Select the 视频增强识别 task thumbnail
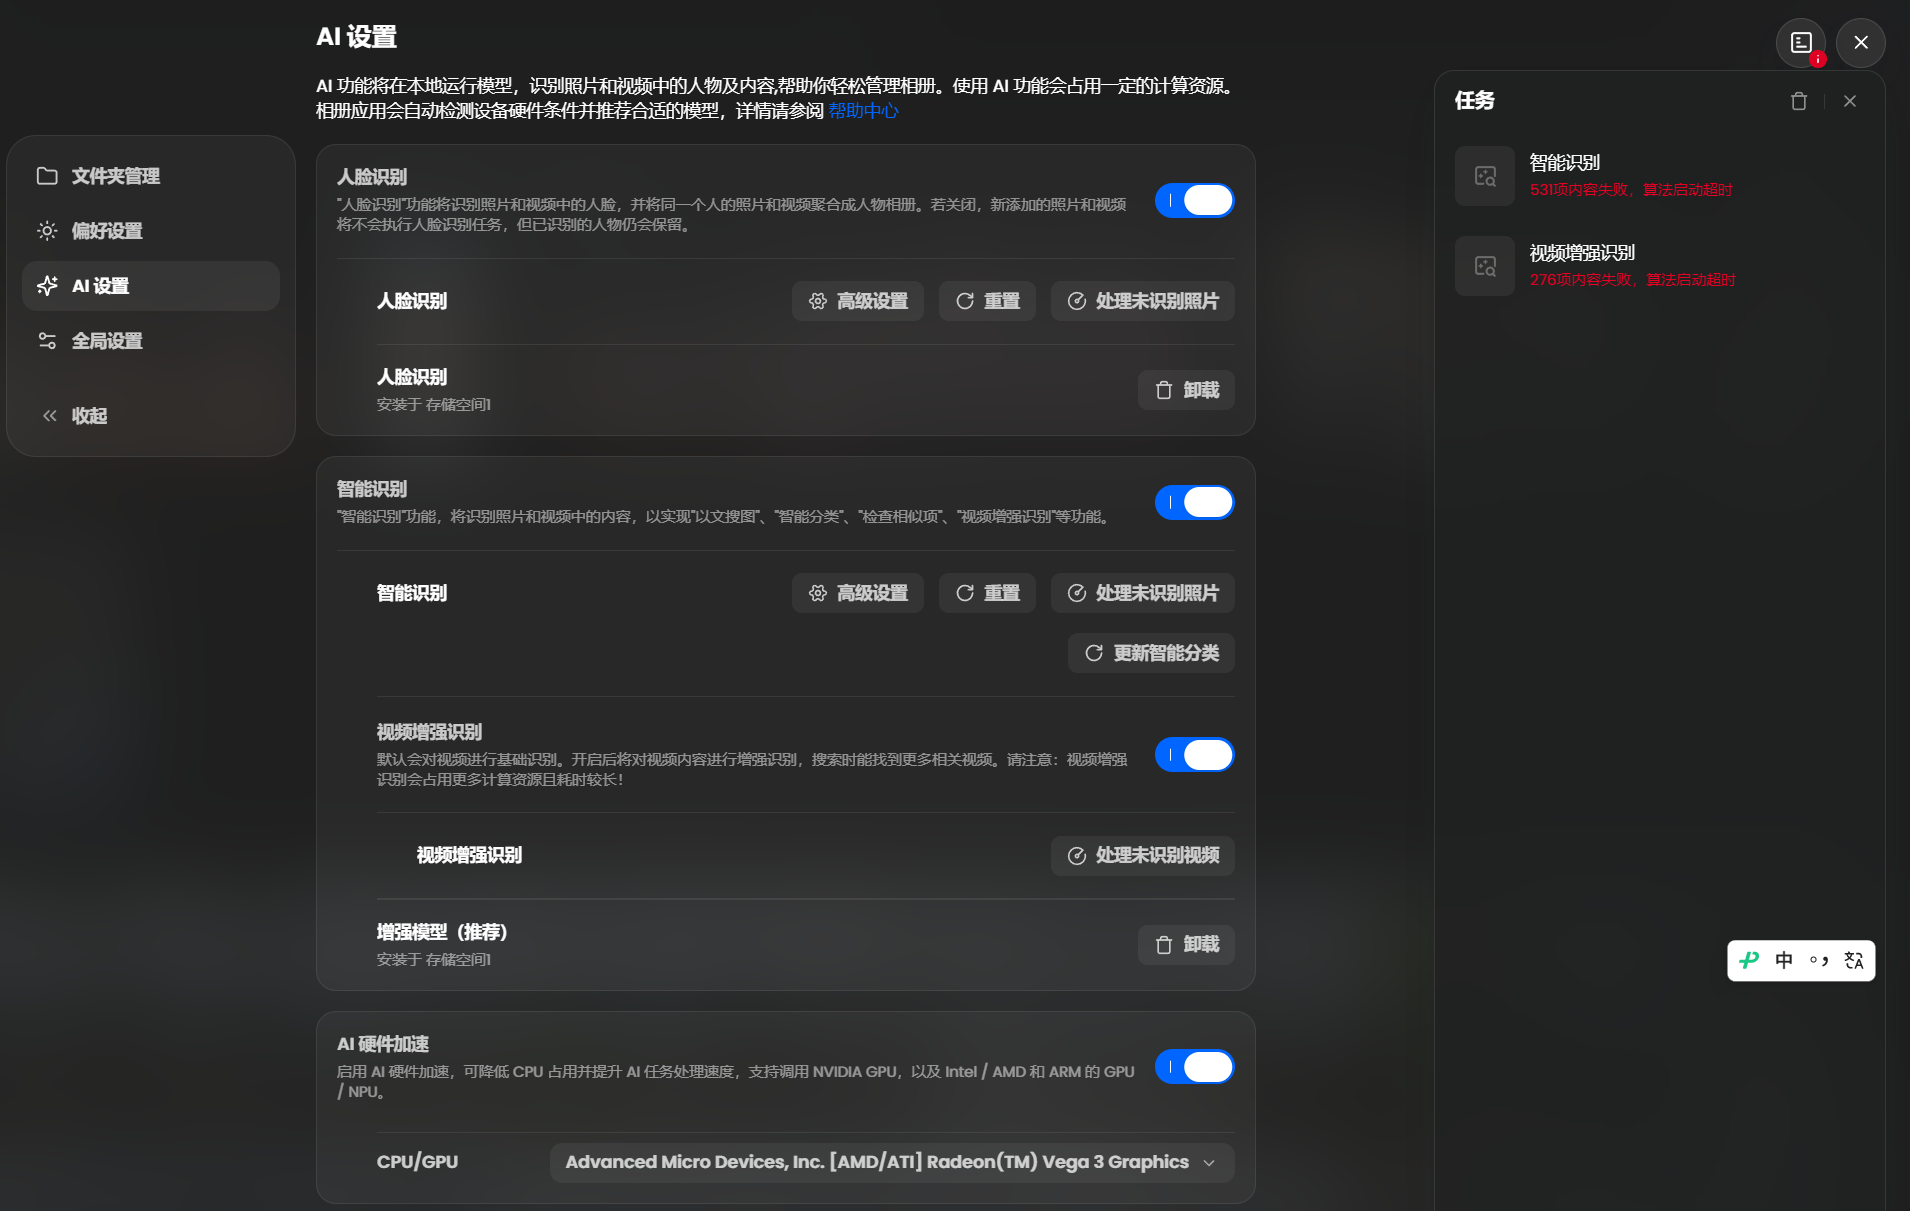 coord(1485,266)
